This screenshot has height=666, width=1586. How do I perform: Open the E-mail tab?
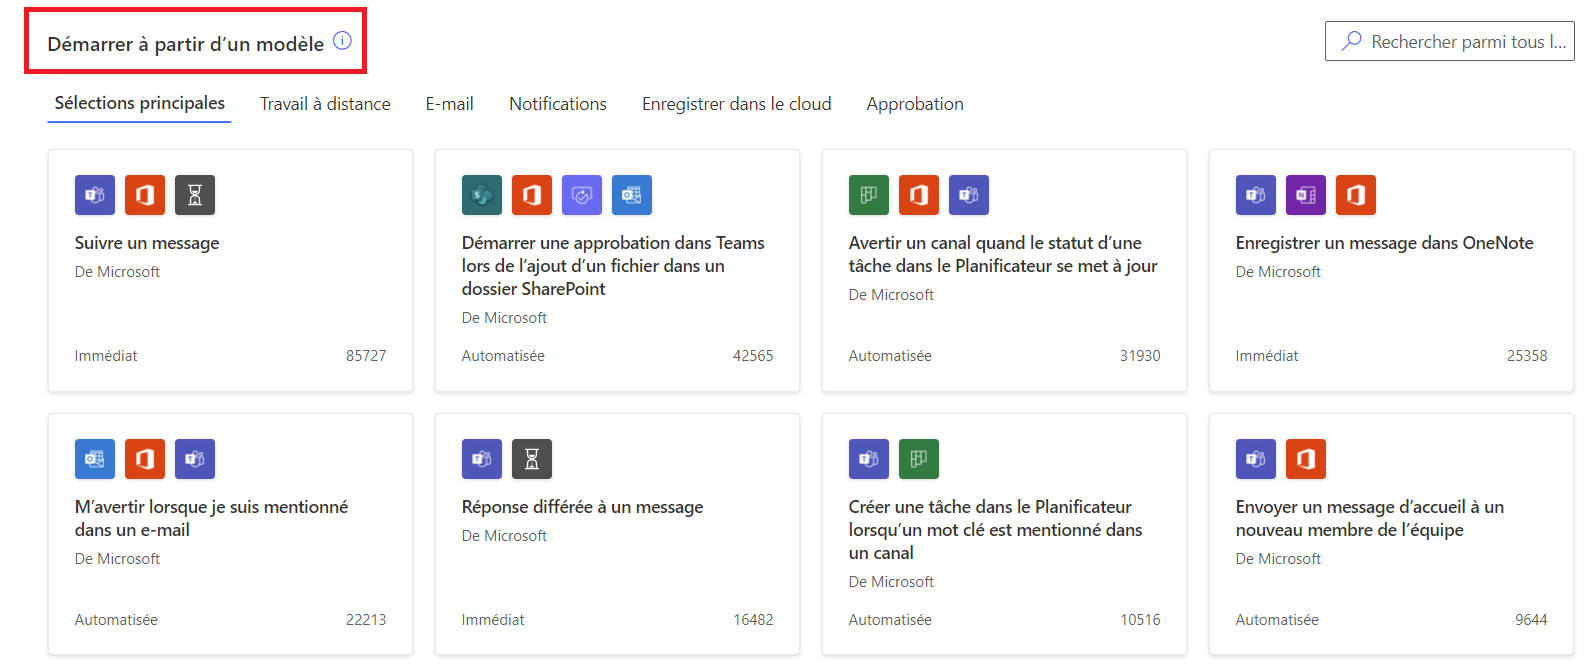coord(449,104)
